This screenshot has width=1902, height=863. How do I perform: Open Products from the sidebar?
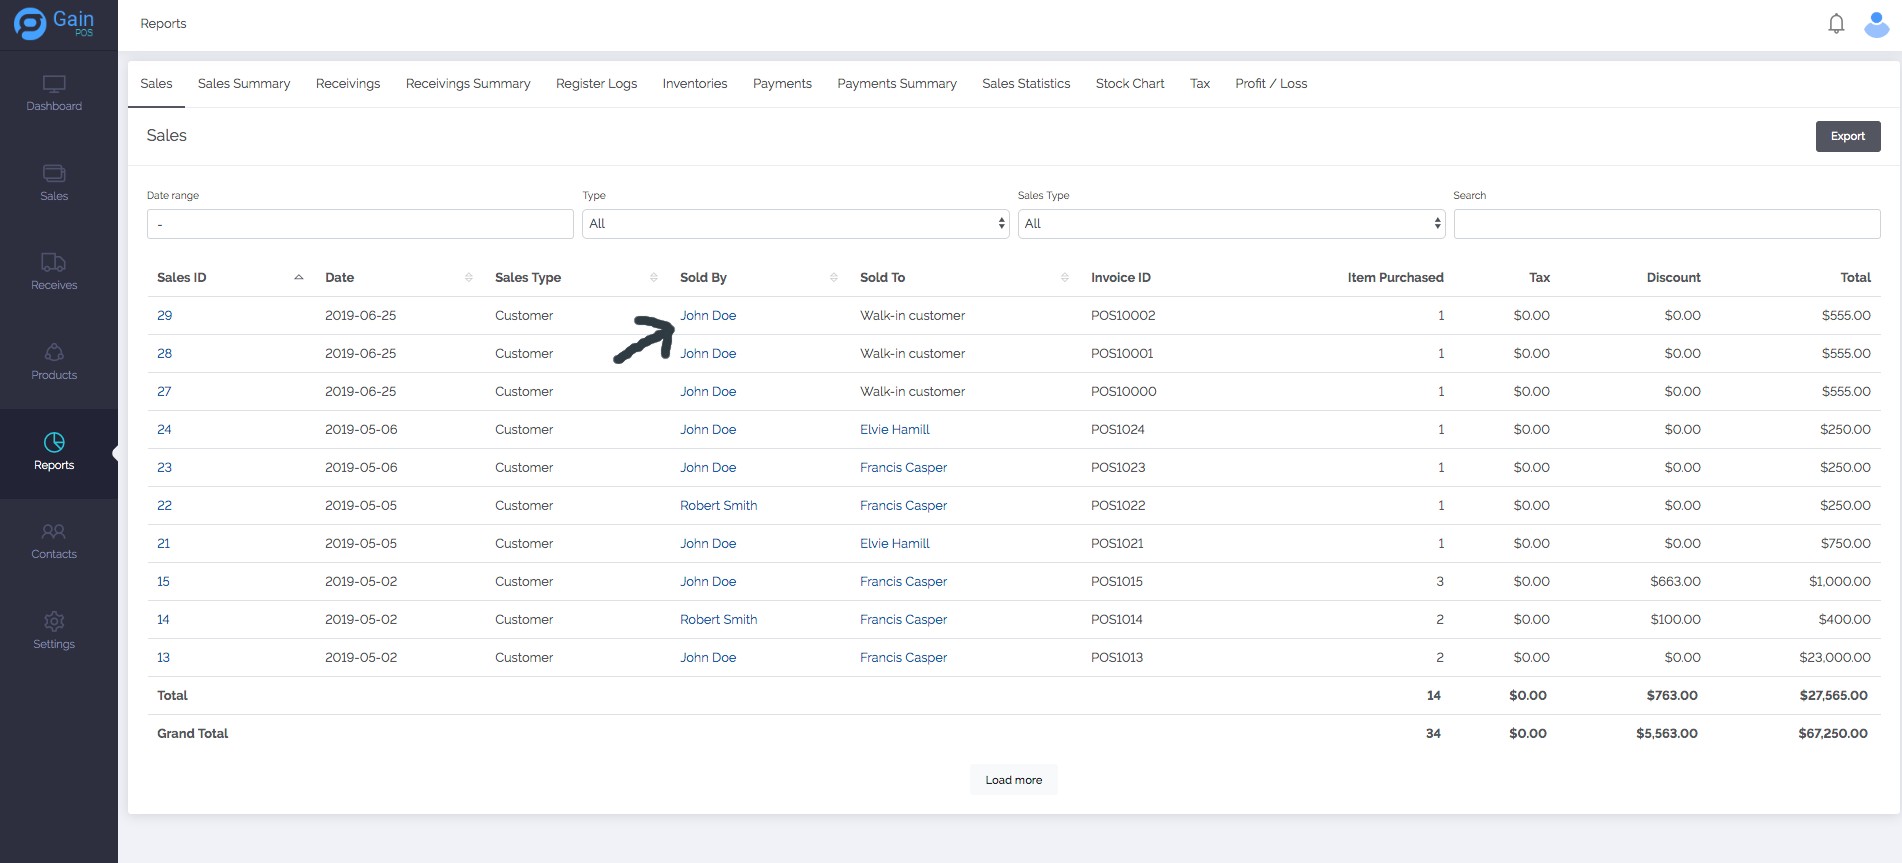pyautogui.click(x=54, y=353)
